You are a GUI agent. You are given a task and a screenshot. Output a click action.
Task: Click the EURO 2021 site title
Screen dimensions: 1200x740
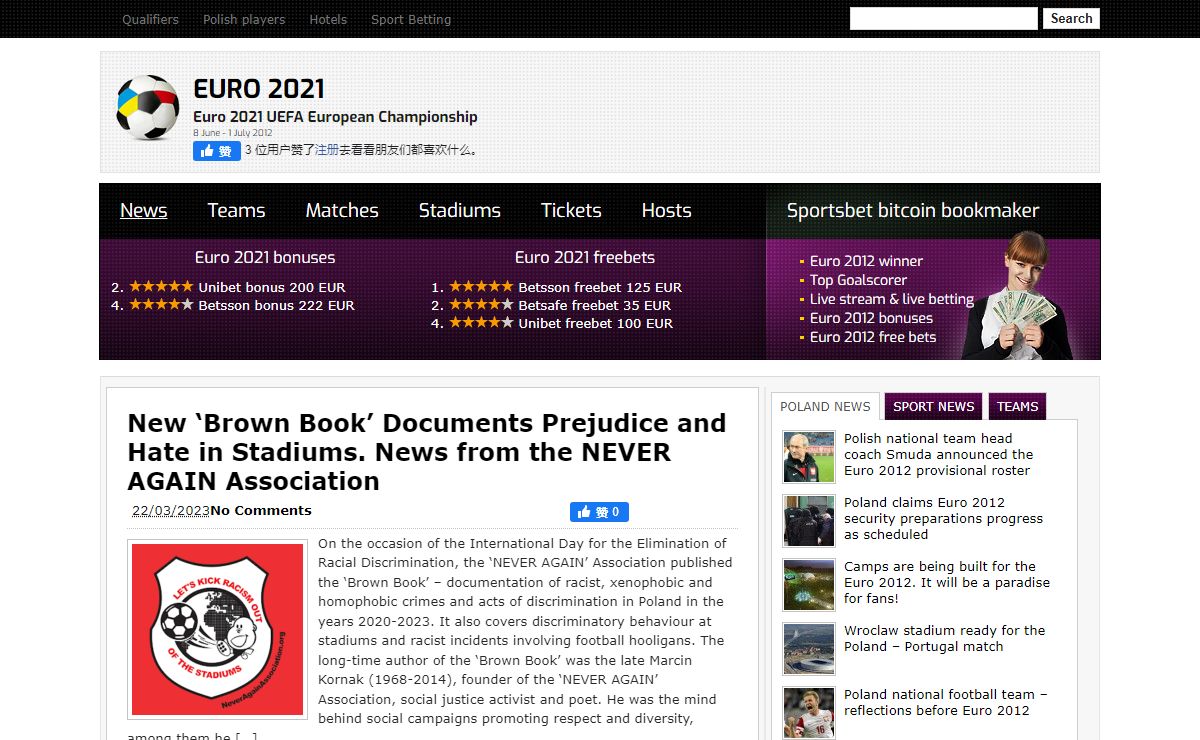259,89
